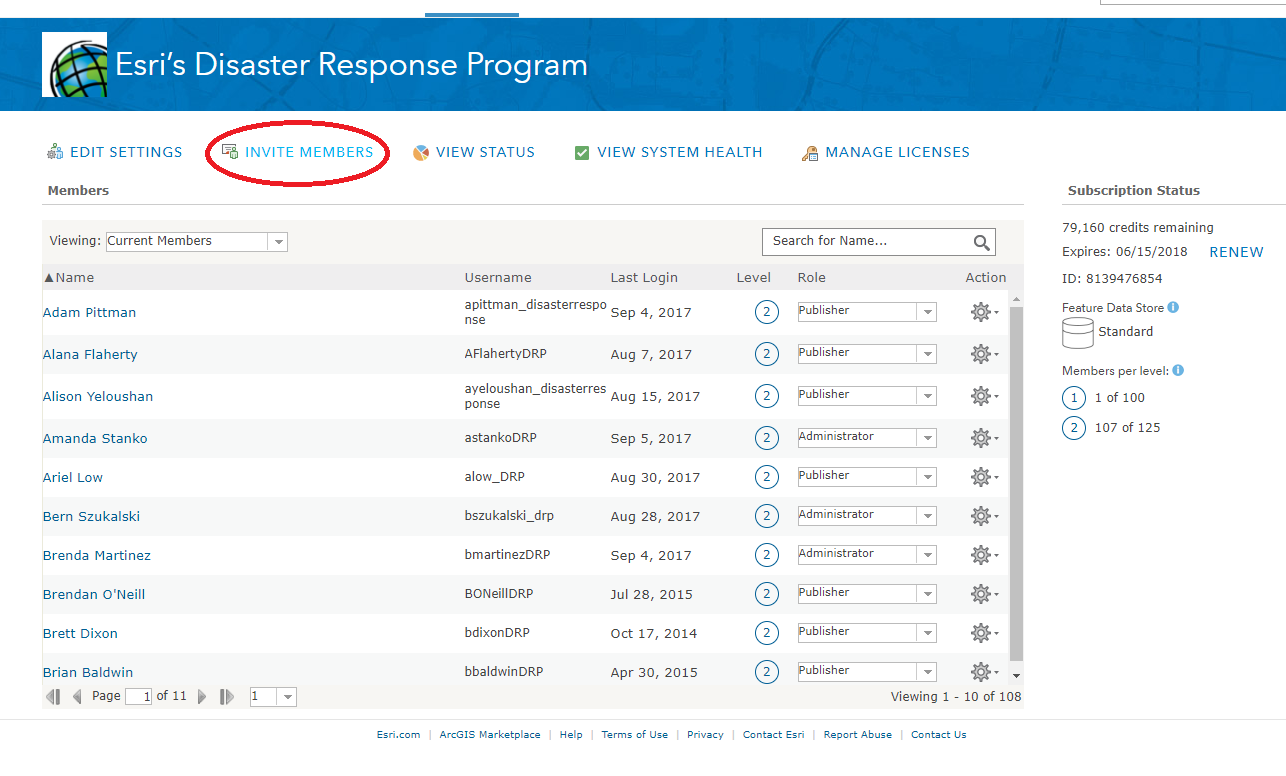The height and width of the screenshot is (776, 1286).
Task: Open the Report Abuse footer link
Action: tap(858, 734)
